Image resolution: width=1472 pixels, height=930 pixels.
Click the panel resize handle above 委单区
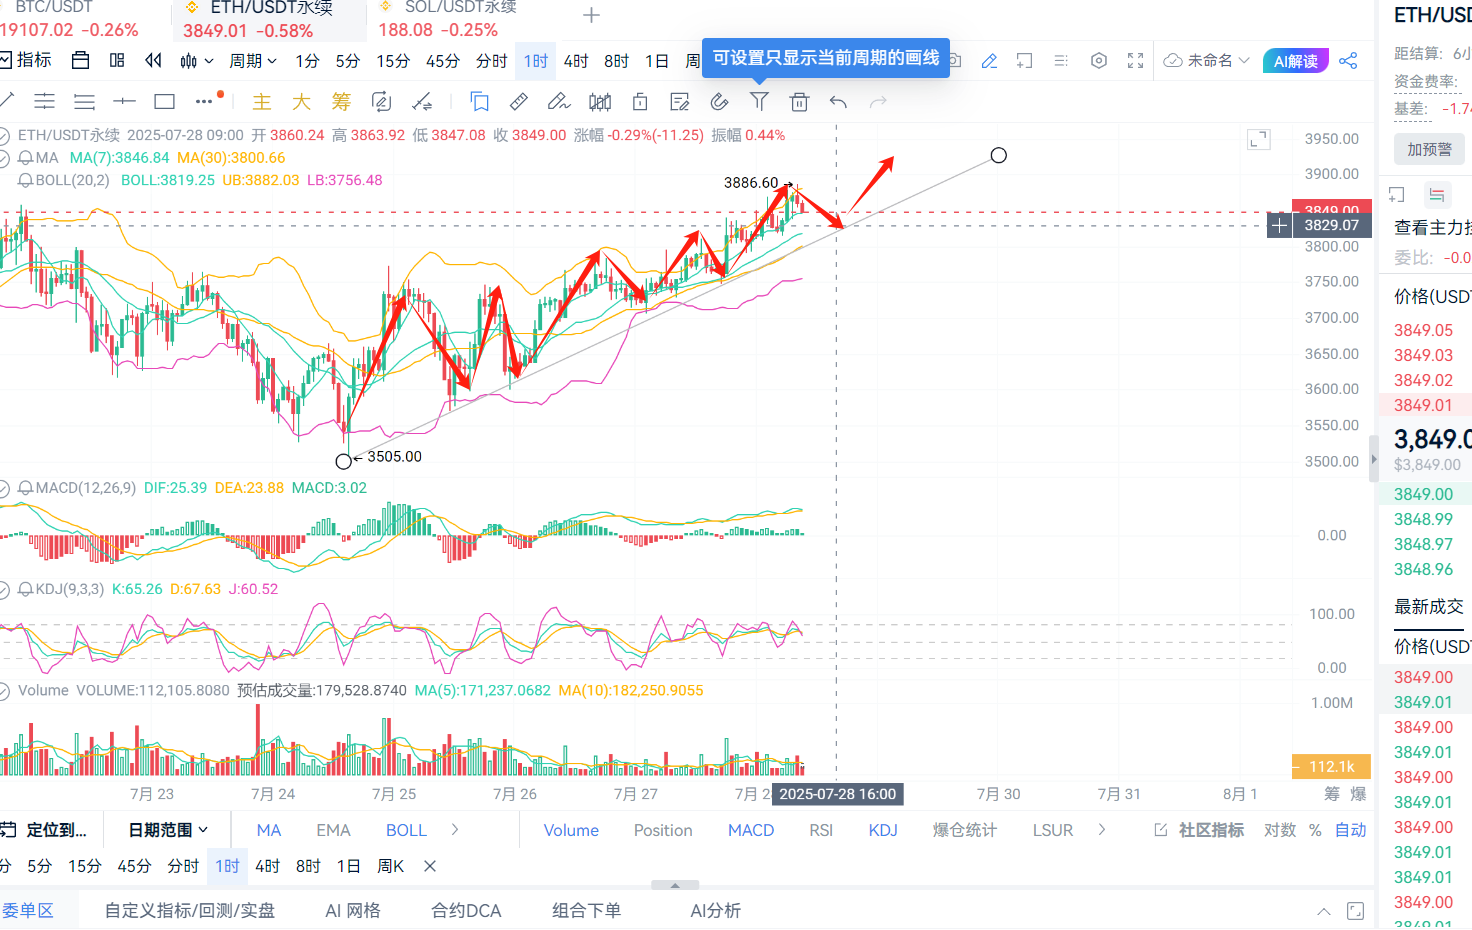(675, 885)
